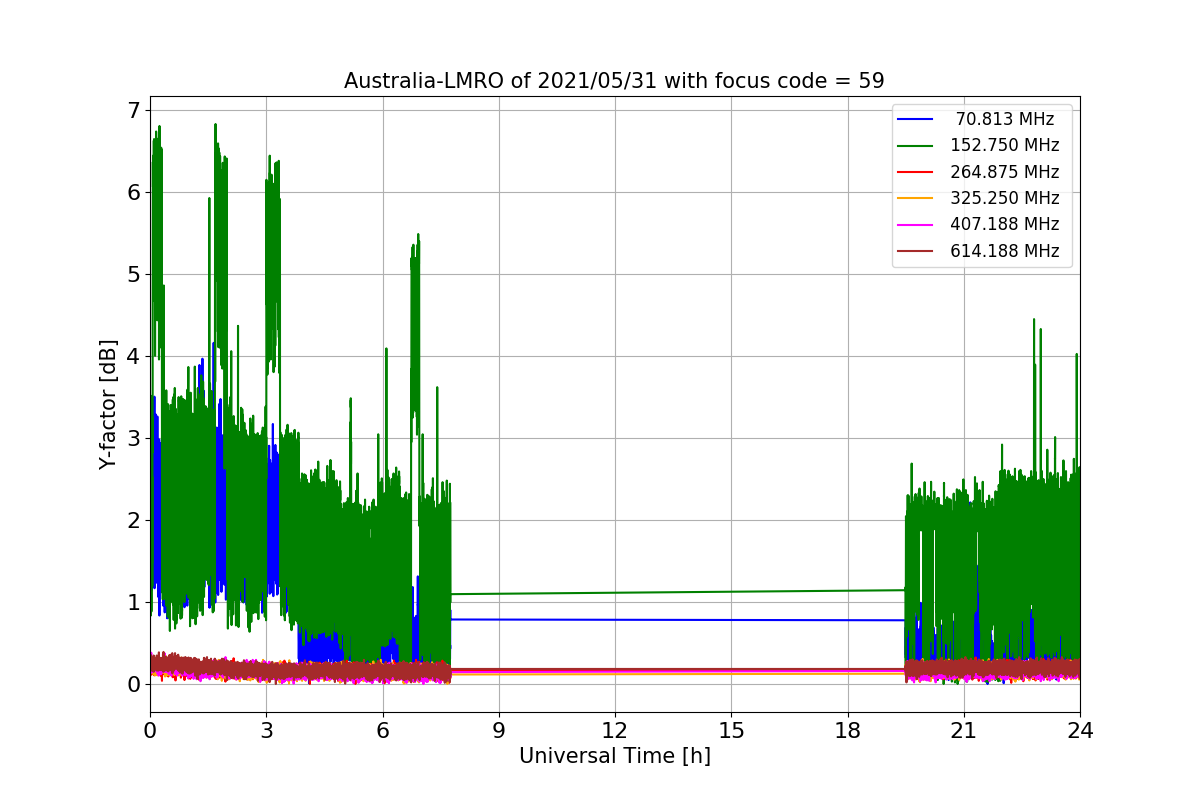The image size is (1200, 800).
Task: Select the 264.875 MHz legend label
Action: [x=1005, y=172]
